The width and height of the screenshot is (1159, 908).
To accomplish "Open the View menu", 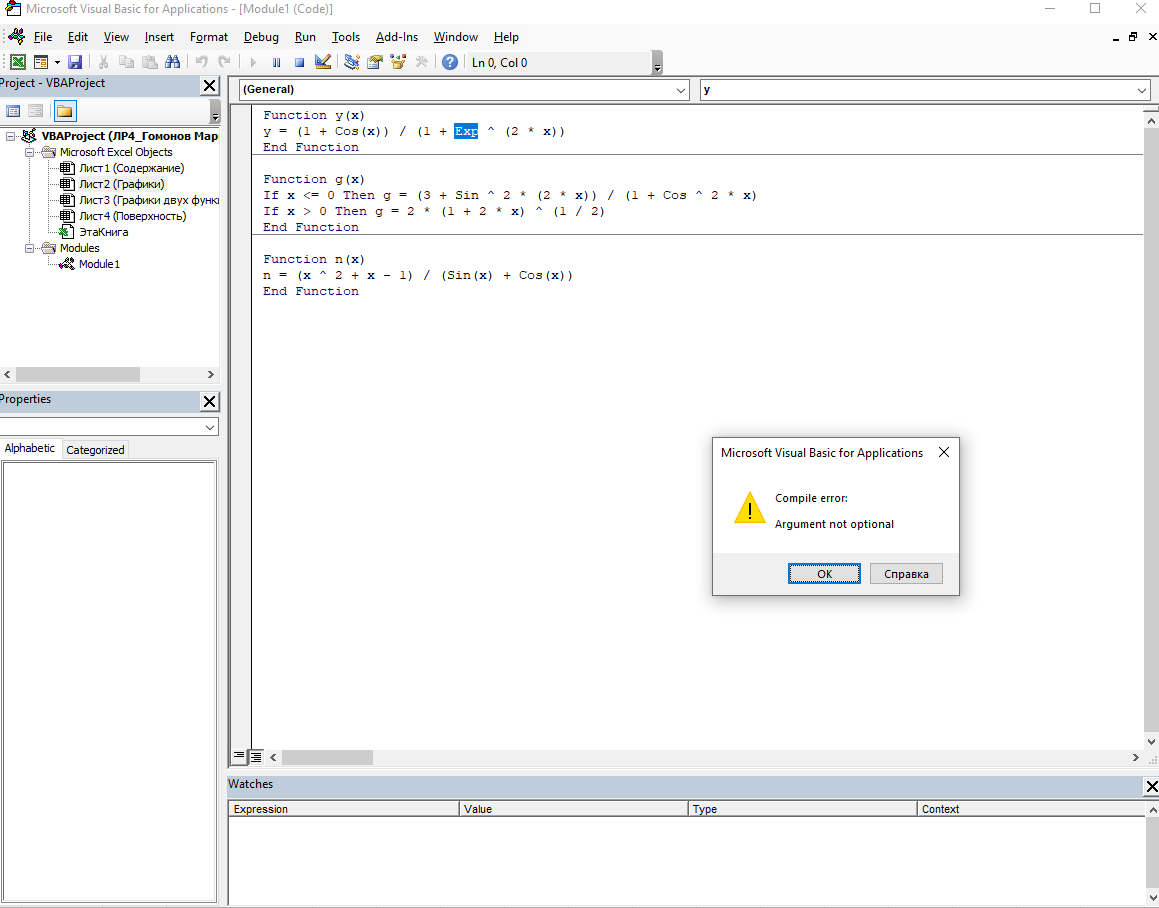I will (x=116, y=37).
